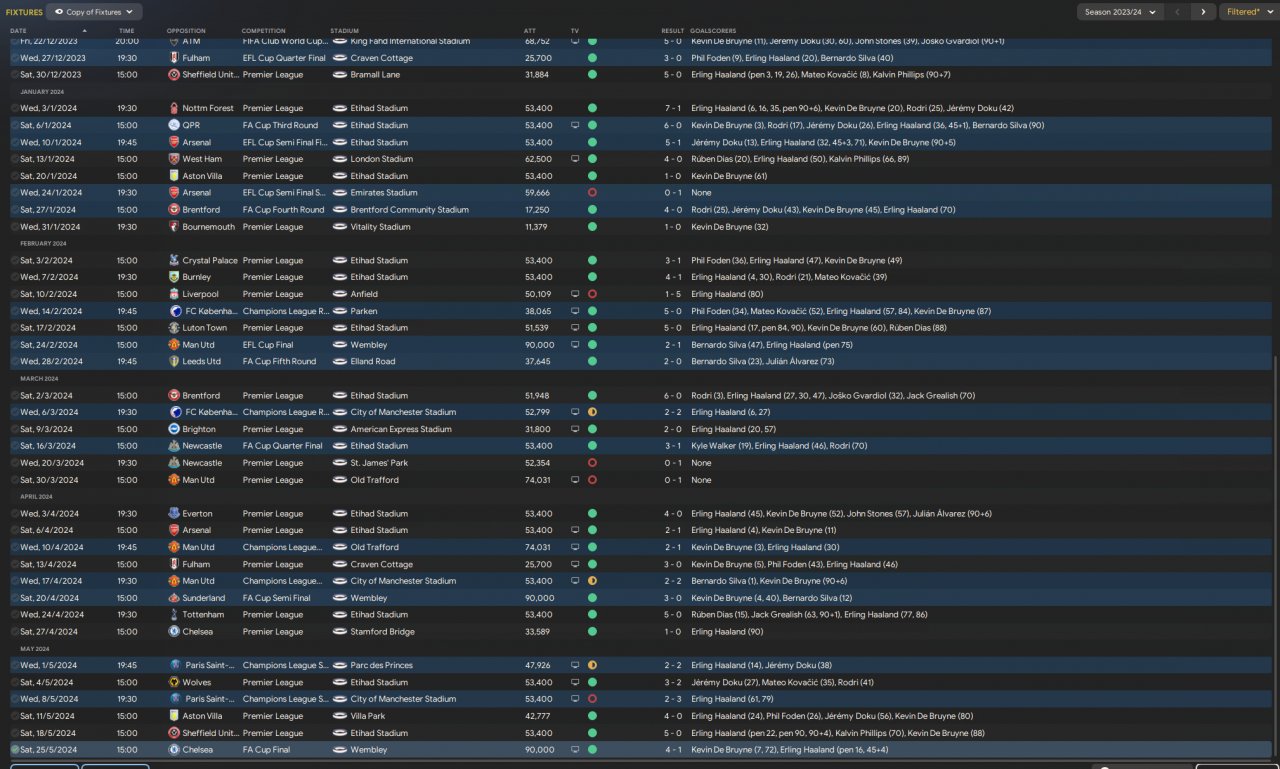Click the Liverpool club badge
Image resolution: width=1280 pixels, height=769 pixels.
point(174,294)
